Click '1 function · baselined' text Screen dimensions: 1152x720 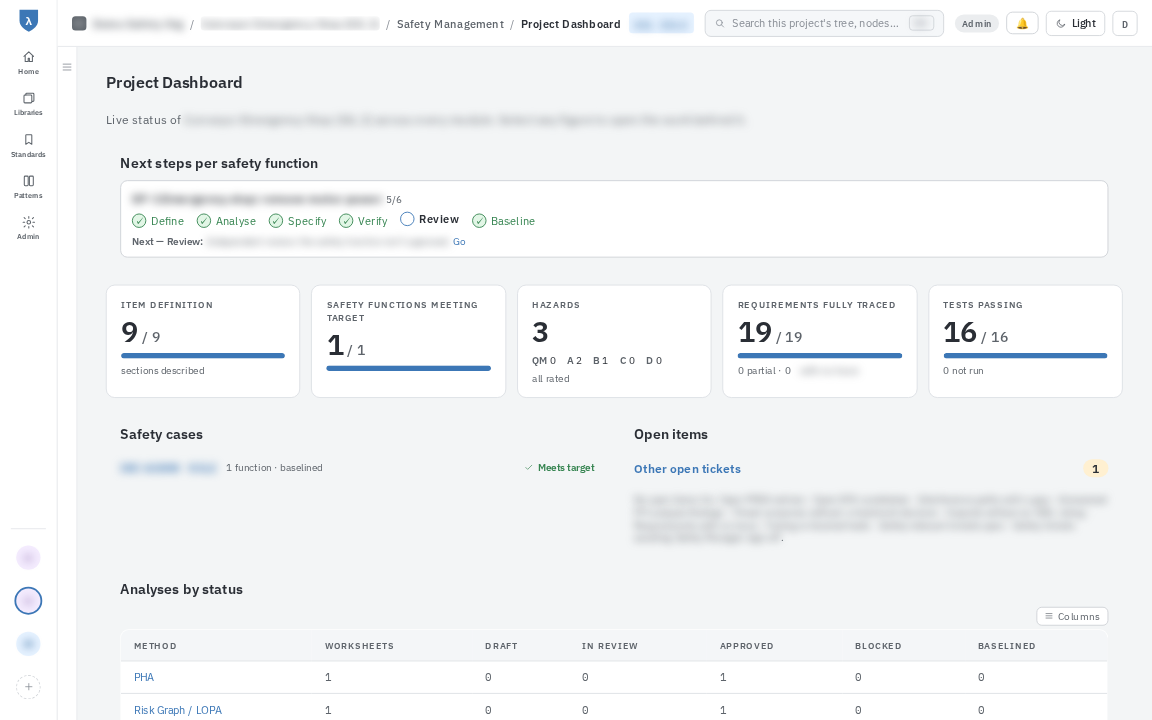point(274,468)
